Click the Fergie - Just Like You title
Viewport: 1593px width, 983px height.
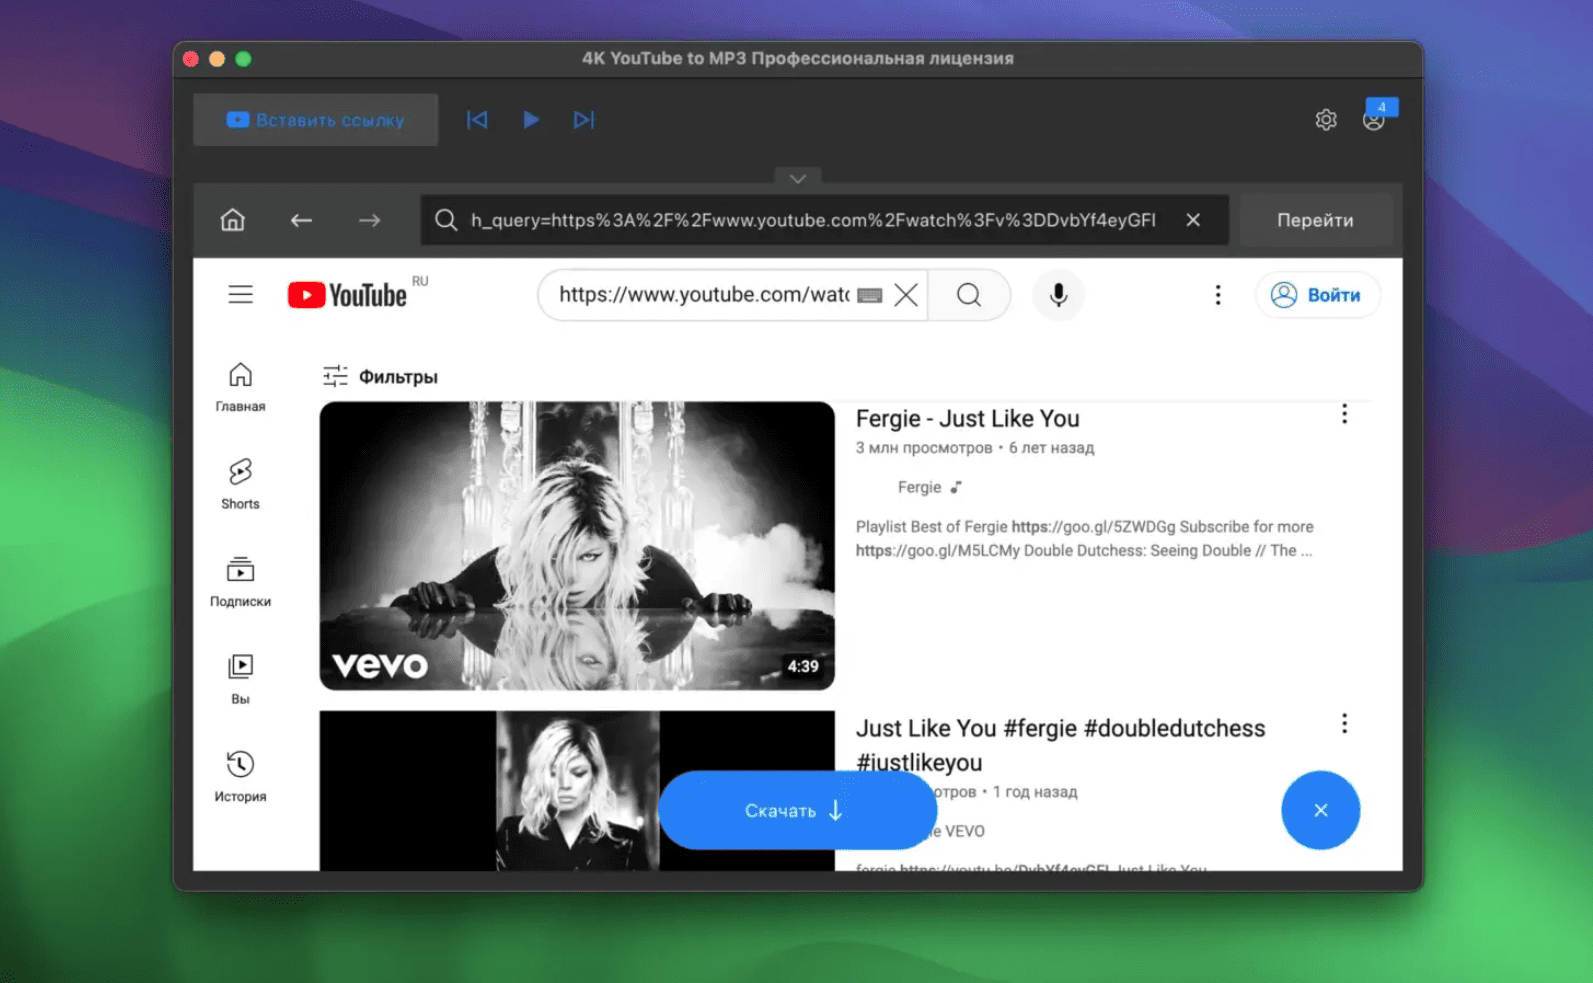(968, 419)
